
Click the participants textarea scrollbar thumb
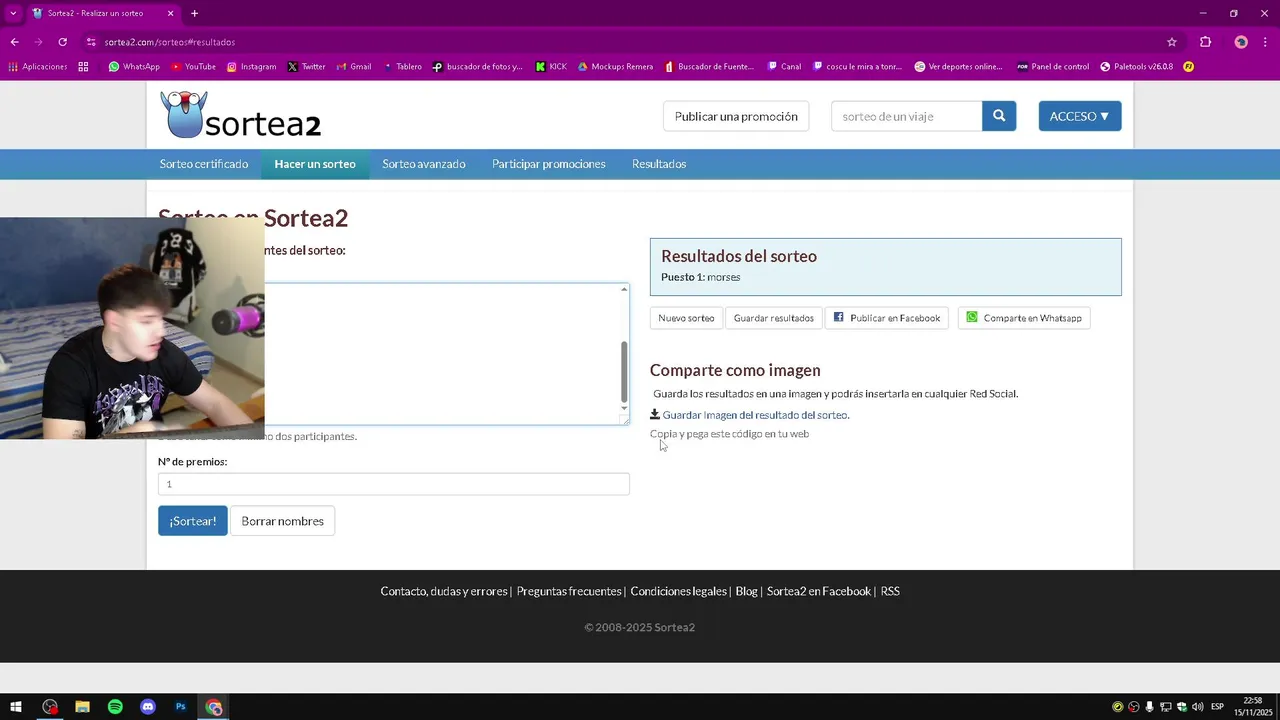click(x=624, y=371)
